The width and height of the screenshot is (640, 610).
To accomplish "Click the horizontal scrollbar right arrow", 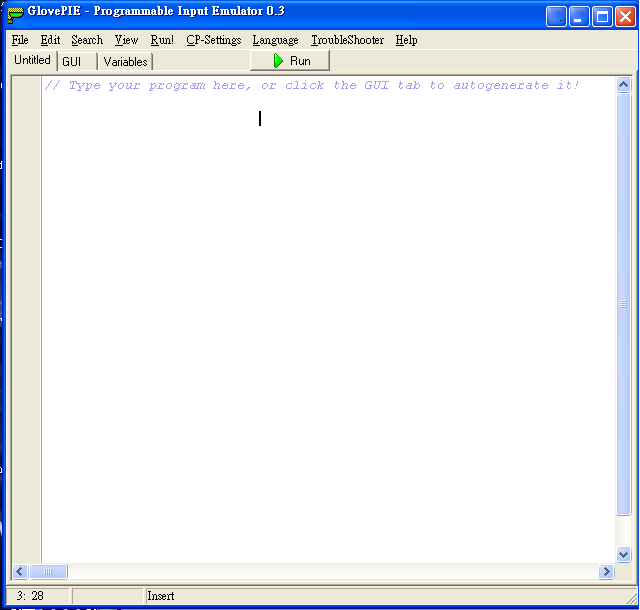I will coord(607,572).
